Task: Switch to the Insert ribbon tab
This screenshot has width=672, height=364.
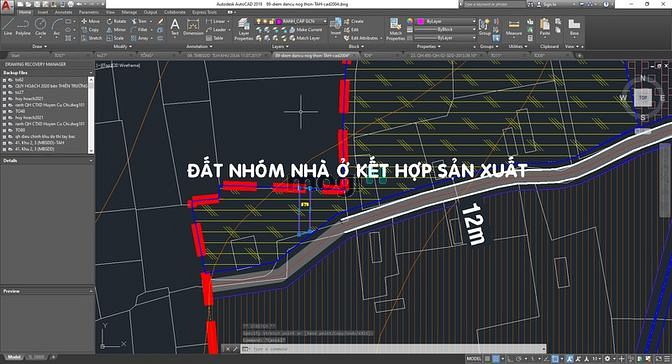Action: pyautogui.click(x=43, y=12)
